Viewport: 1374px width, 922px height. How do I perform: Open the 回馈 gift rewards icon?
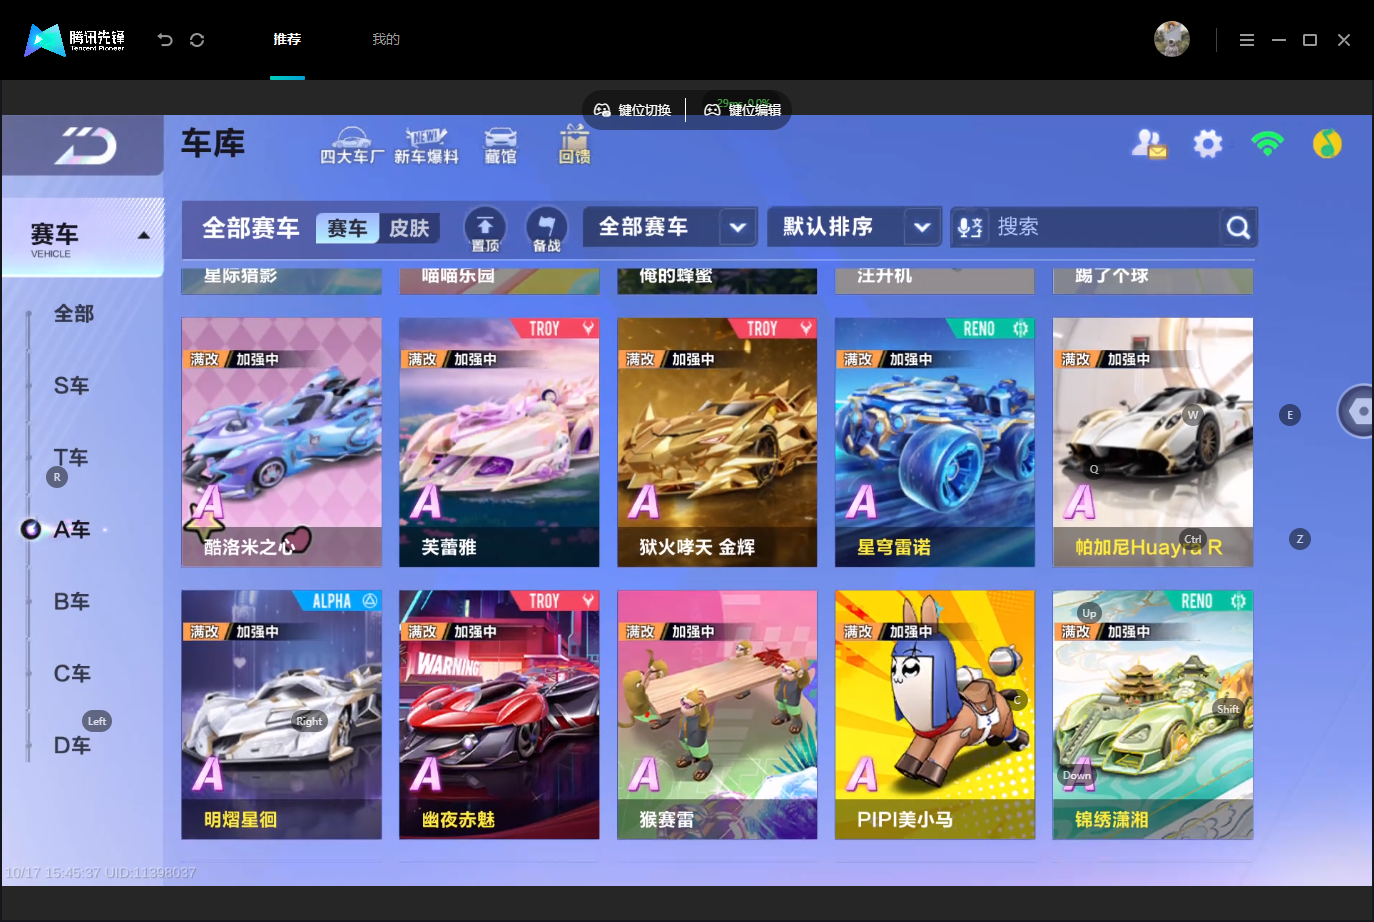[574, 145]
